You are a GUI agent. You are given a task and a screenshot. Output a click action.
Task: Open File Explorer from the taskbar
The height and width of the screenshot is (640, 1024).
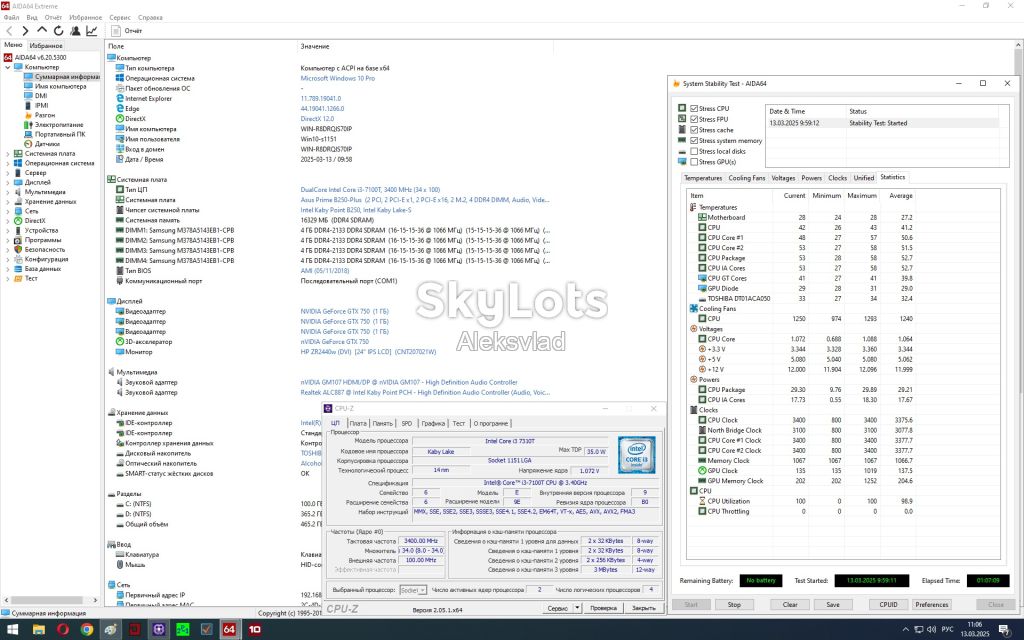[x=39, y=630]
